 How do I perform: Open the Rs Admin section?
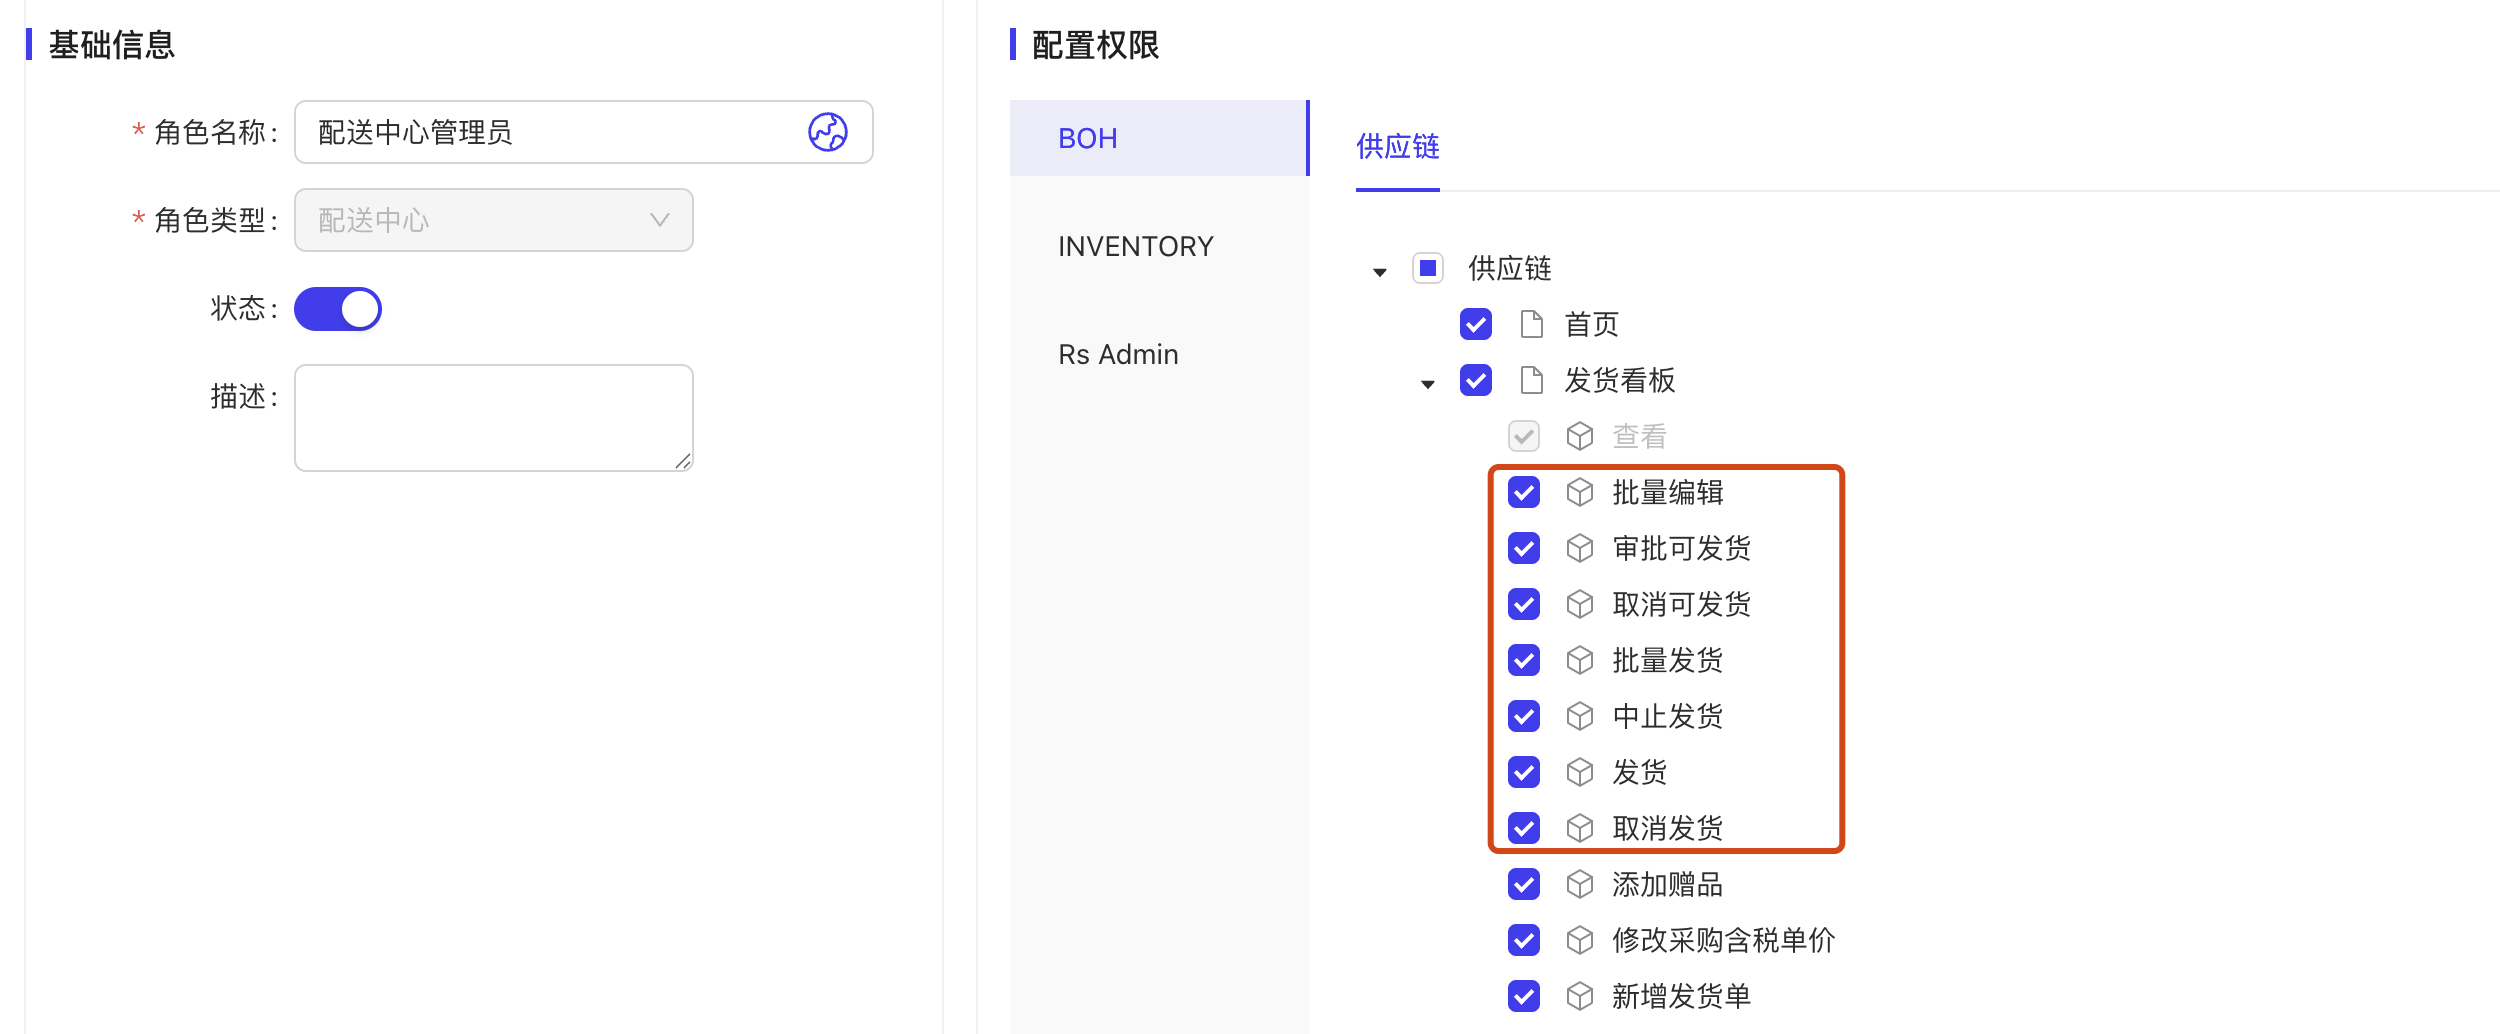(1118, 354)
